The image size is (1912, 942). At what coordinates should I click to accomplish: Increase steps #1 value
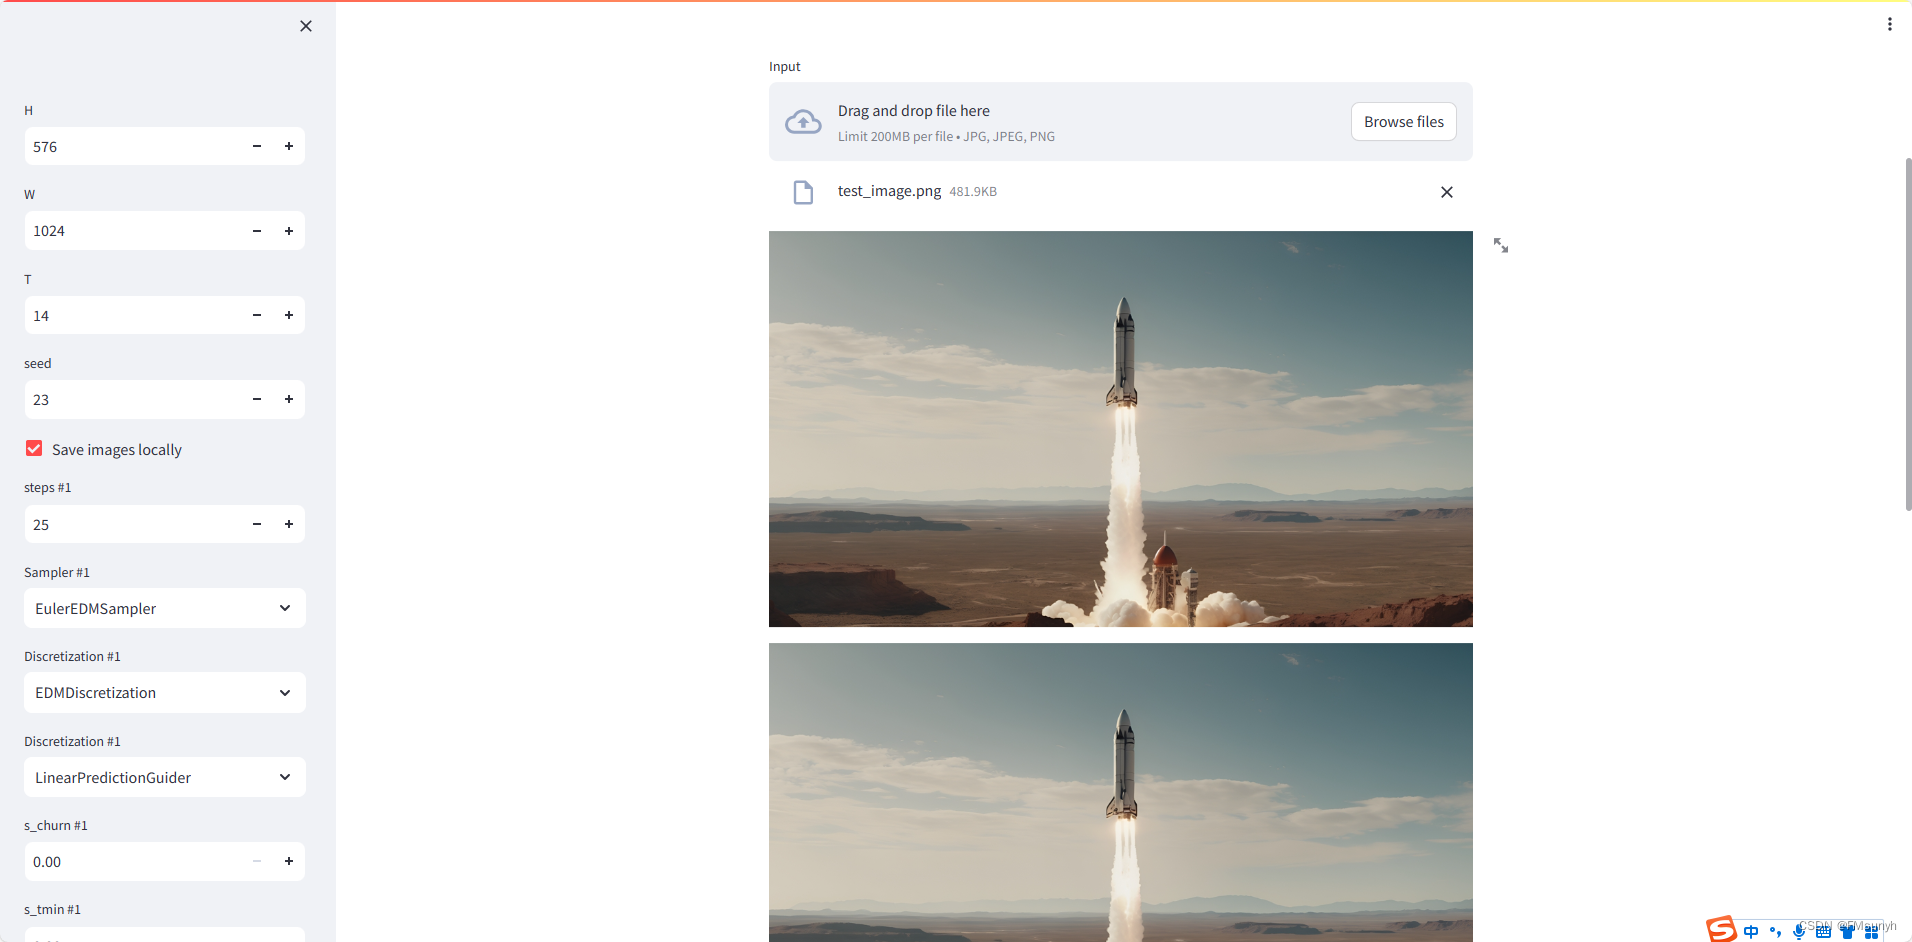click(289, 524)
